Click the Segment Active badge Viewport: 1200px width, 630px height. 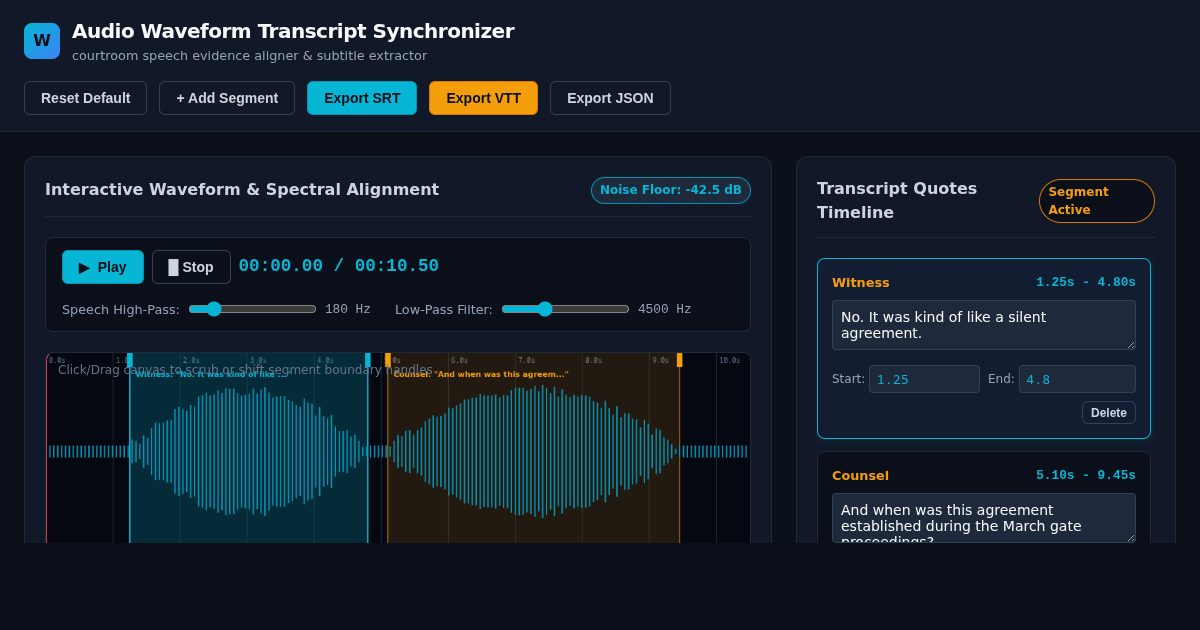click(x=1097, y=201)
